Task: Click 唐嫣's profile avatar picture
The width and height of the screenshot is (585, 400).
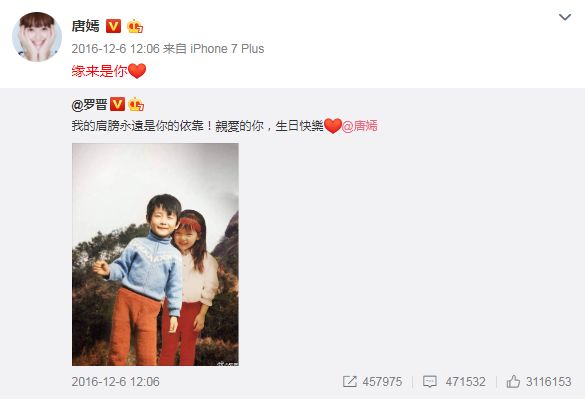Action: tap(37, 37)
